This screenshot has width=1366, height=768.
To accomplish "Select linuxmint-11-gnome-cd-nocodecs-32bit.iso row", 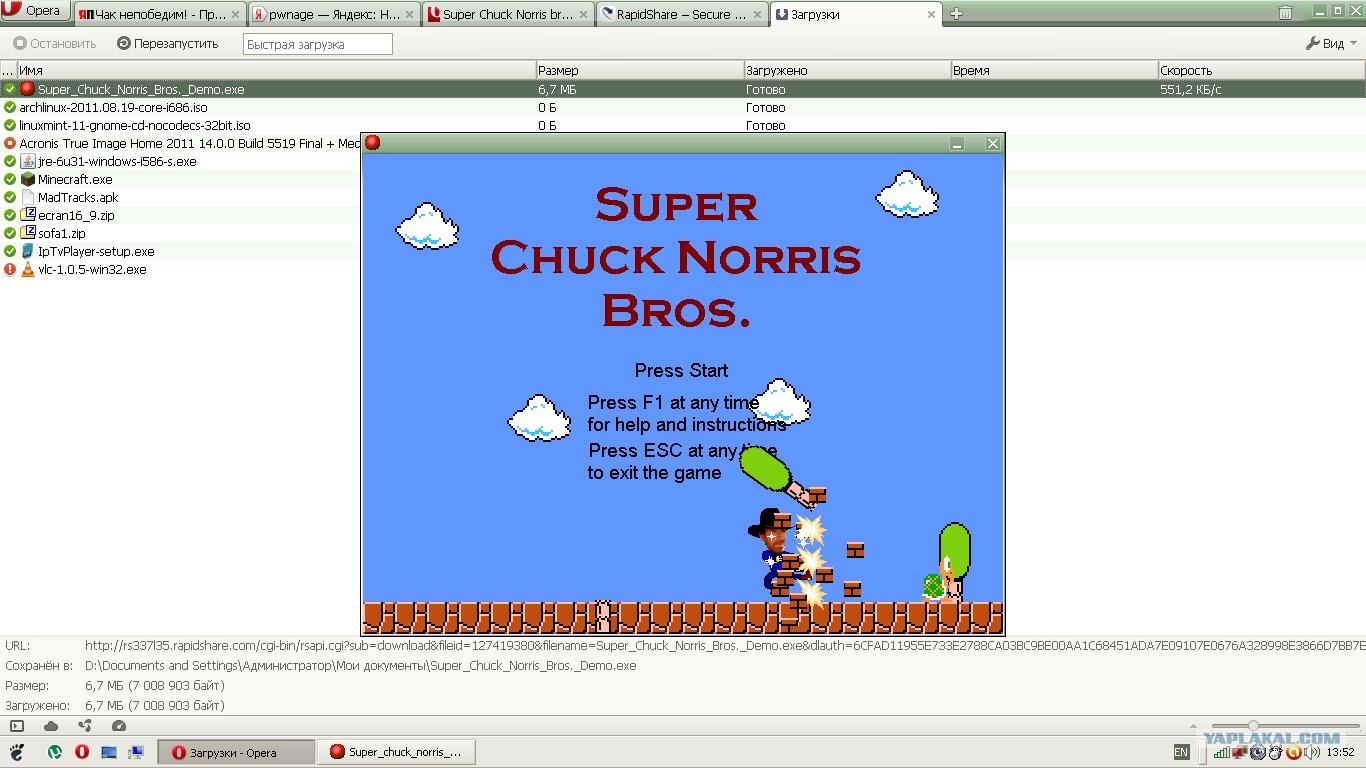I will [x=683, y=125].
